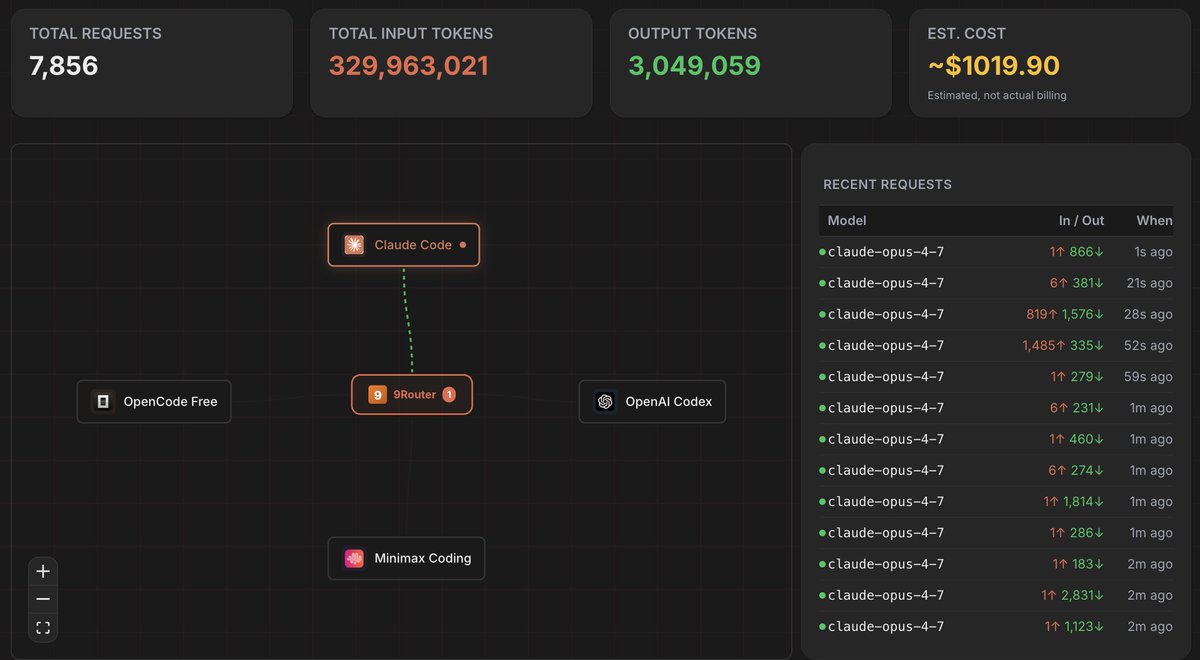Click the 'Estimated, not actual billing' note
This screenshot has width=1200, height=660.
[997, 96]
